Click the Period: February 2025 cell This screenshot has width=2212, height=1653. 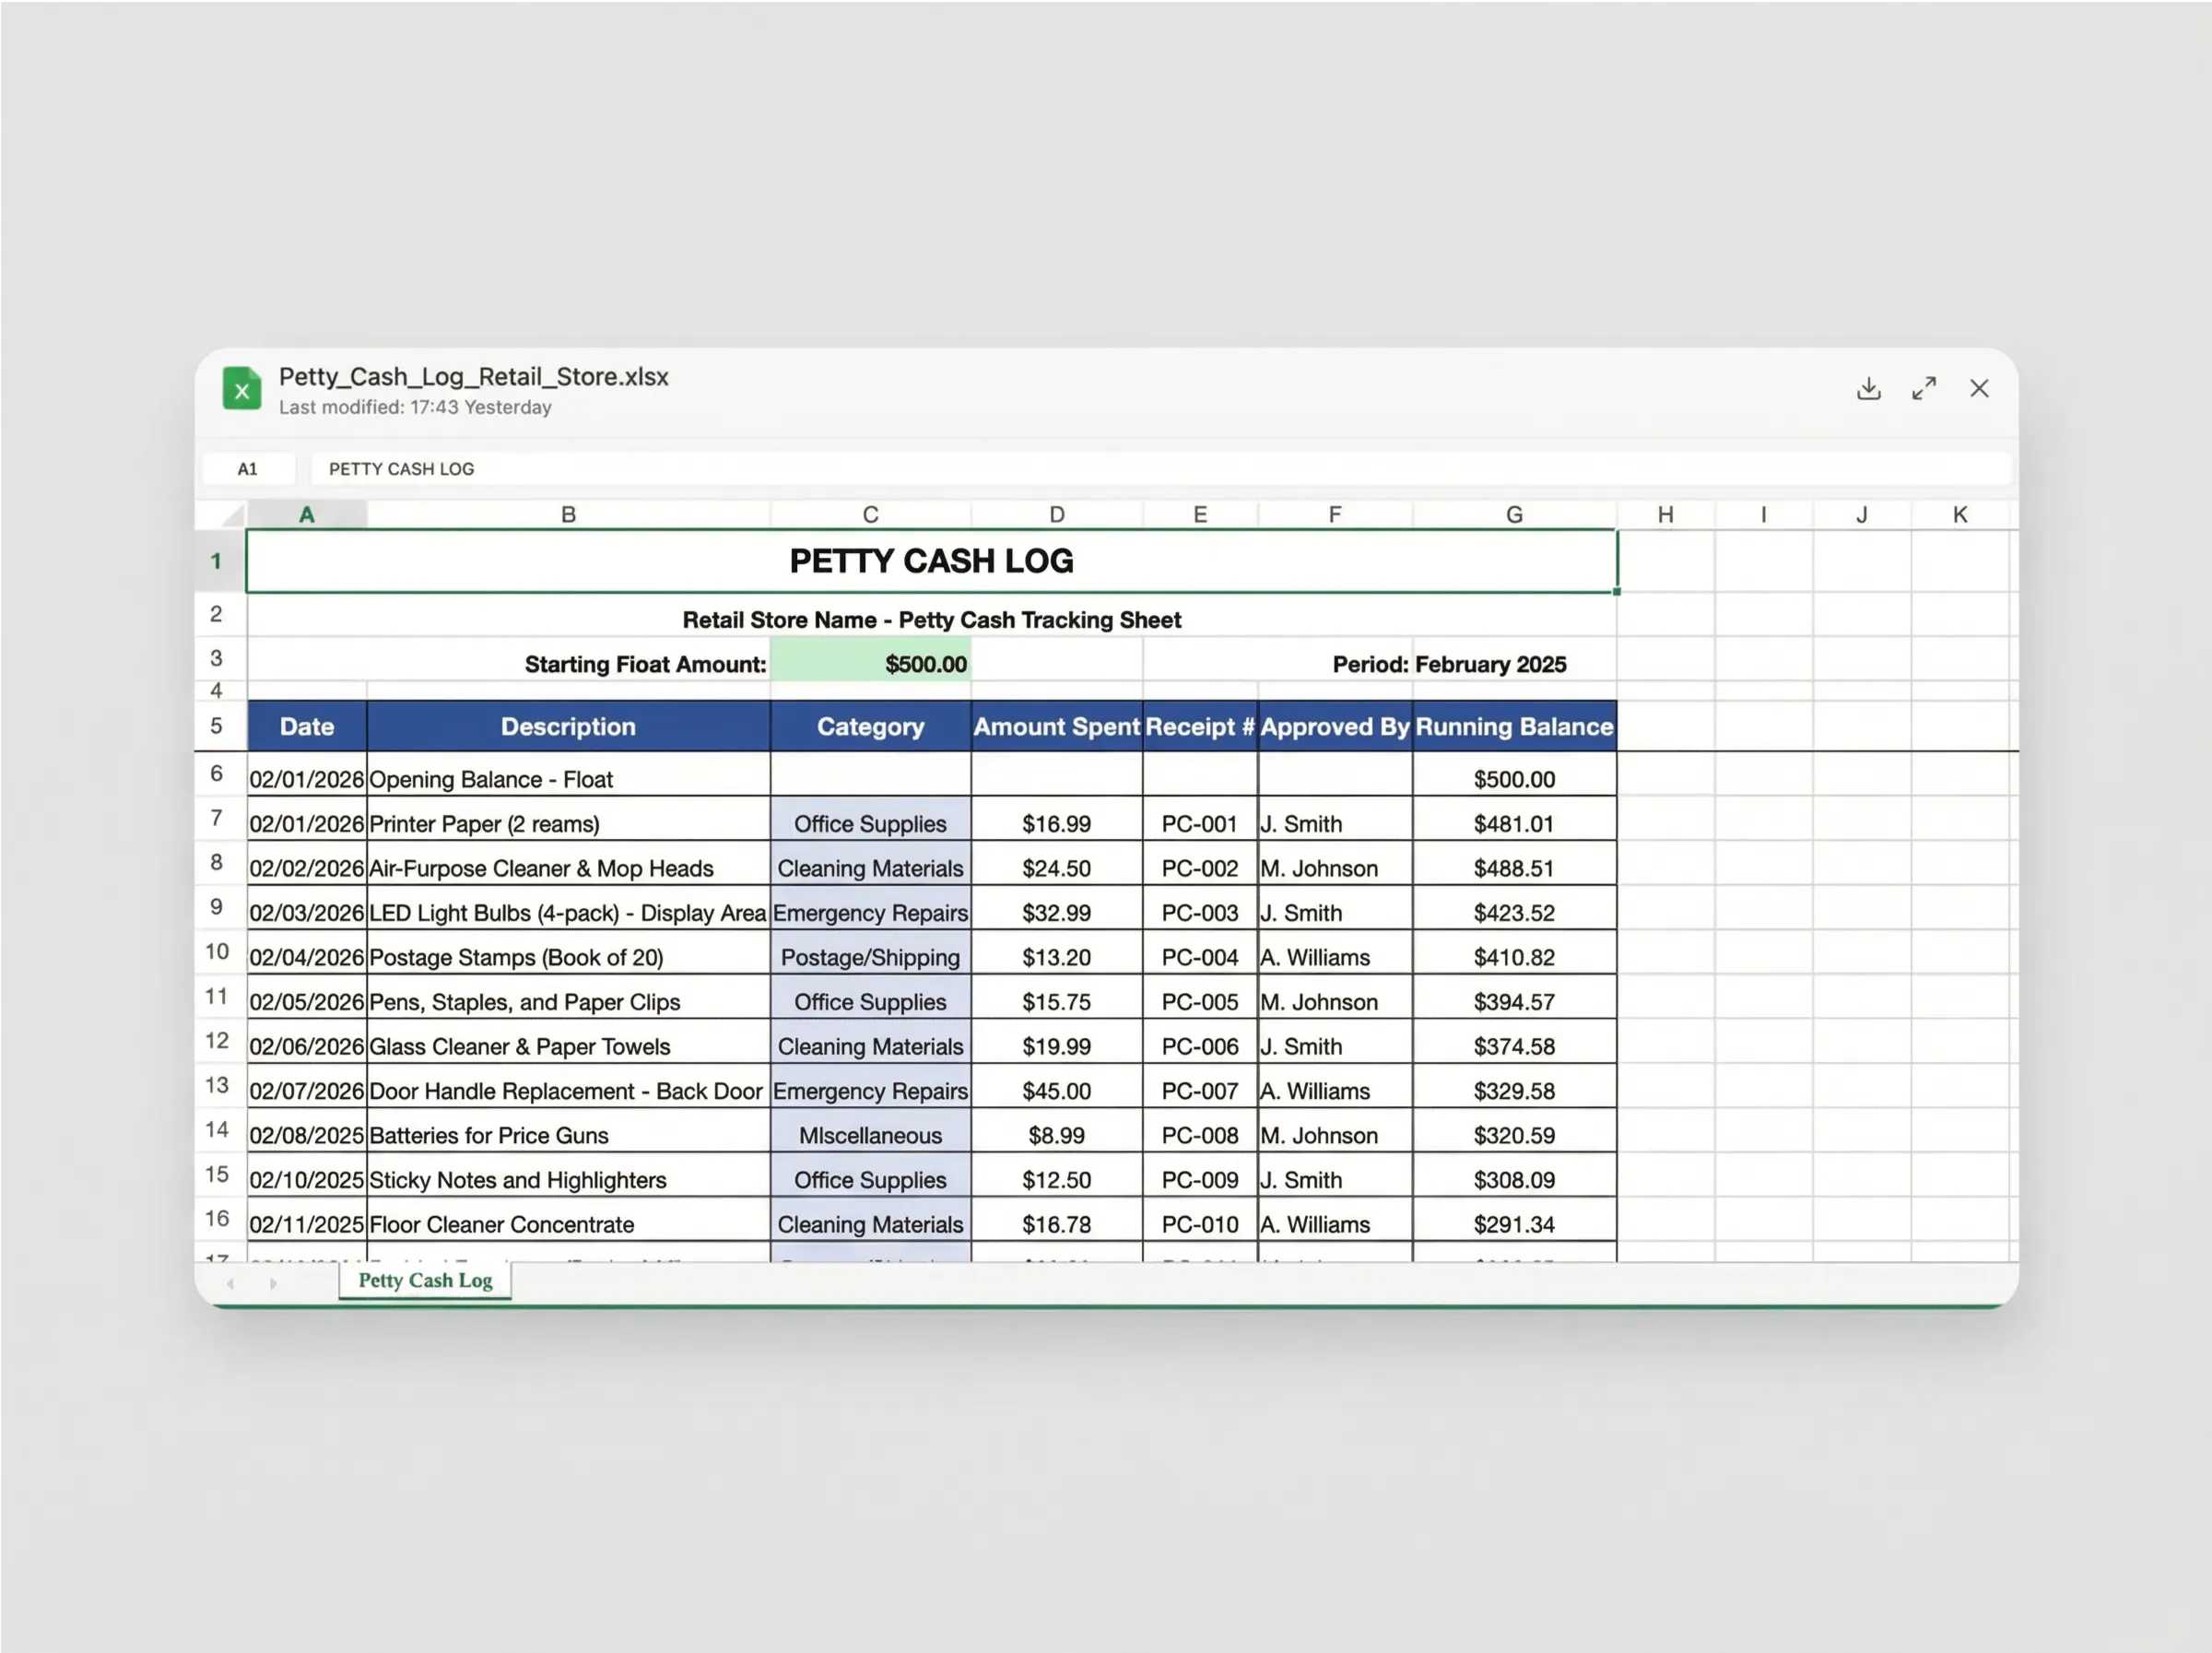[1448, 664]
